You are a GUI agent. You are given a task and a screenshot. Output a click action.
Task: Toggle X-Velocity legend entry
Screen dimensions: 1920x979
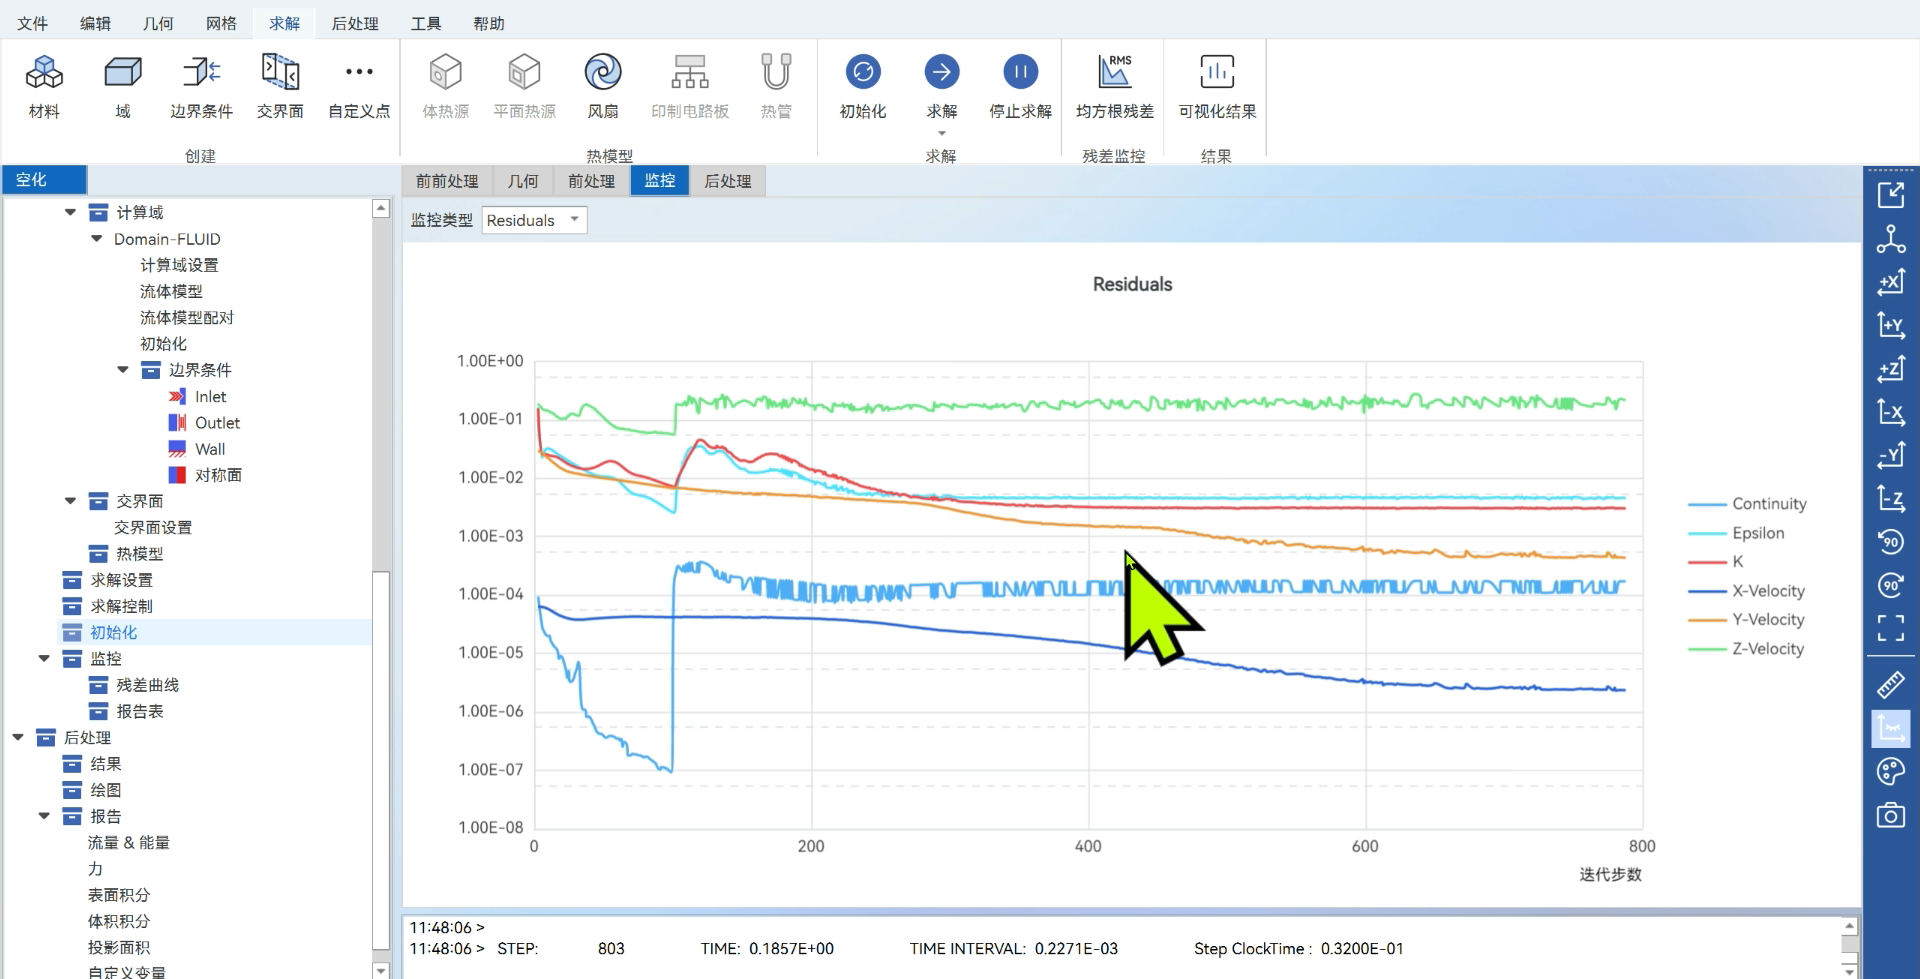1746,591
